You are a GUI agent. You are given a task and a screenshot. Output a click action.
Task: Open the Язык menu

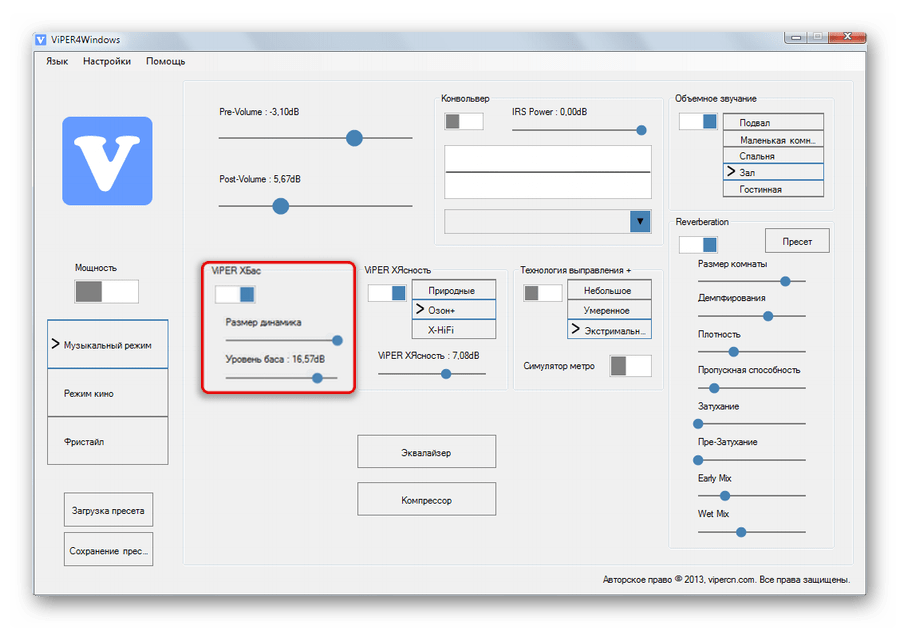[57, 61]
